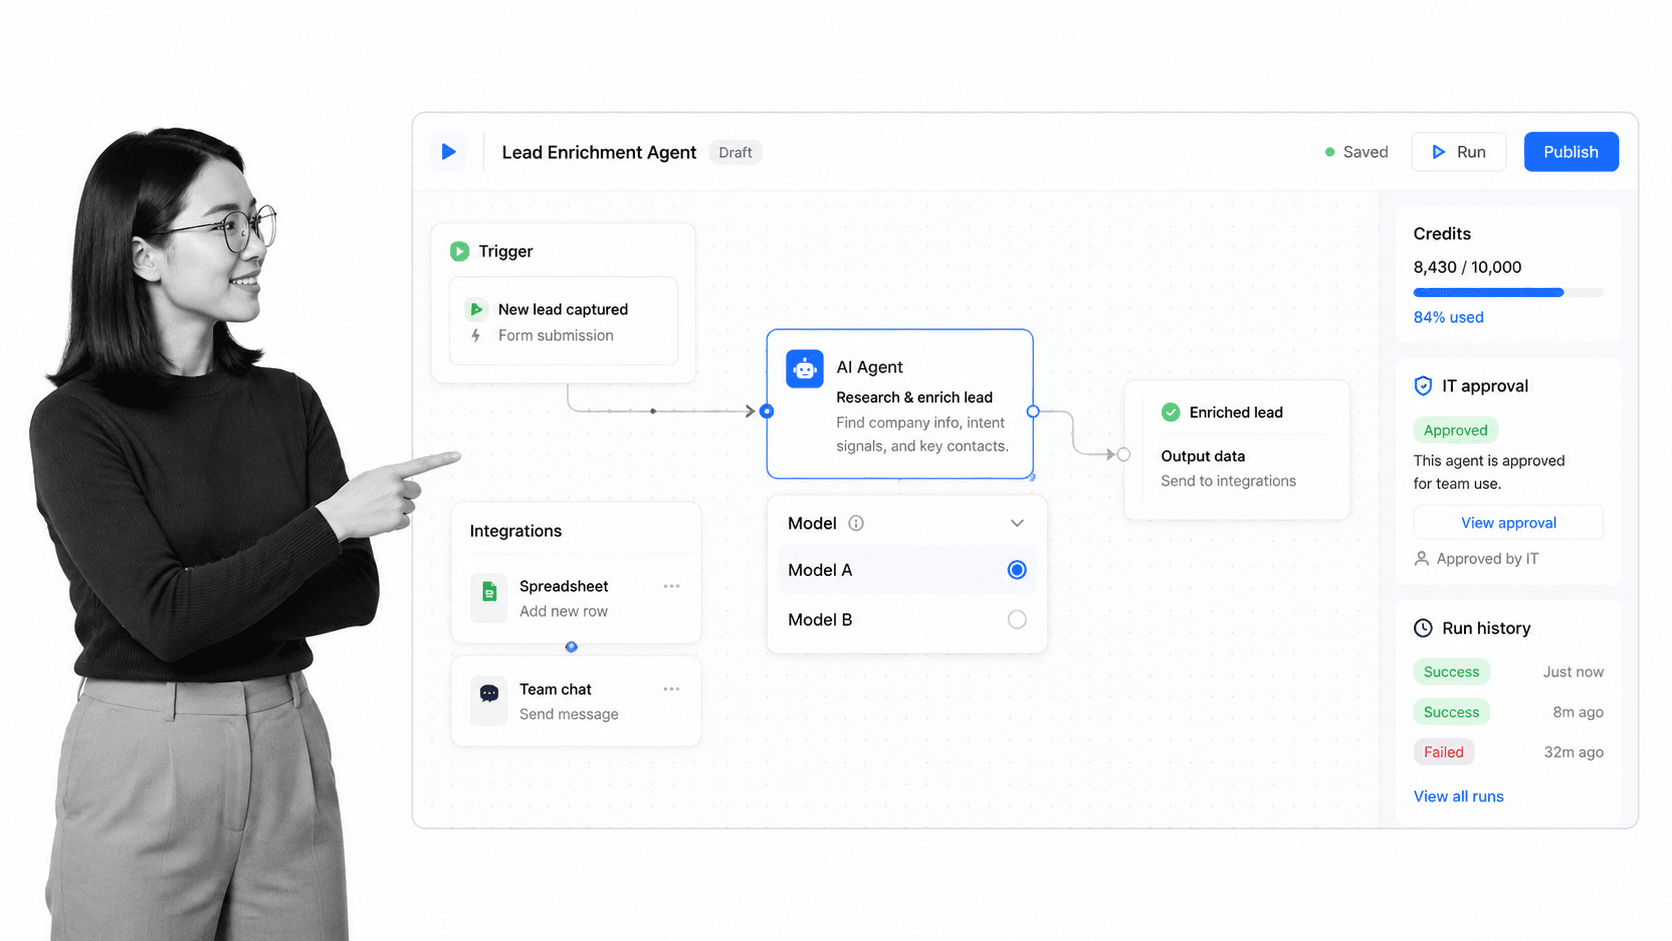Click the Integrations panel heading

(515, 531)
